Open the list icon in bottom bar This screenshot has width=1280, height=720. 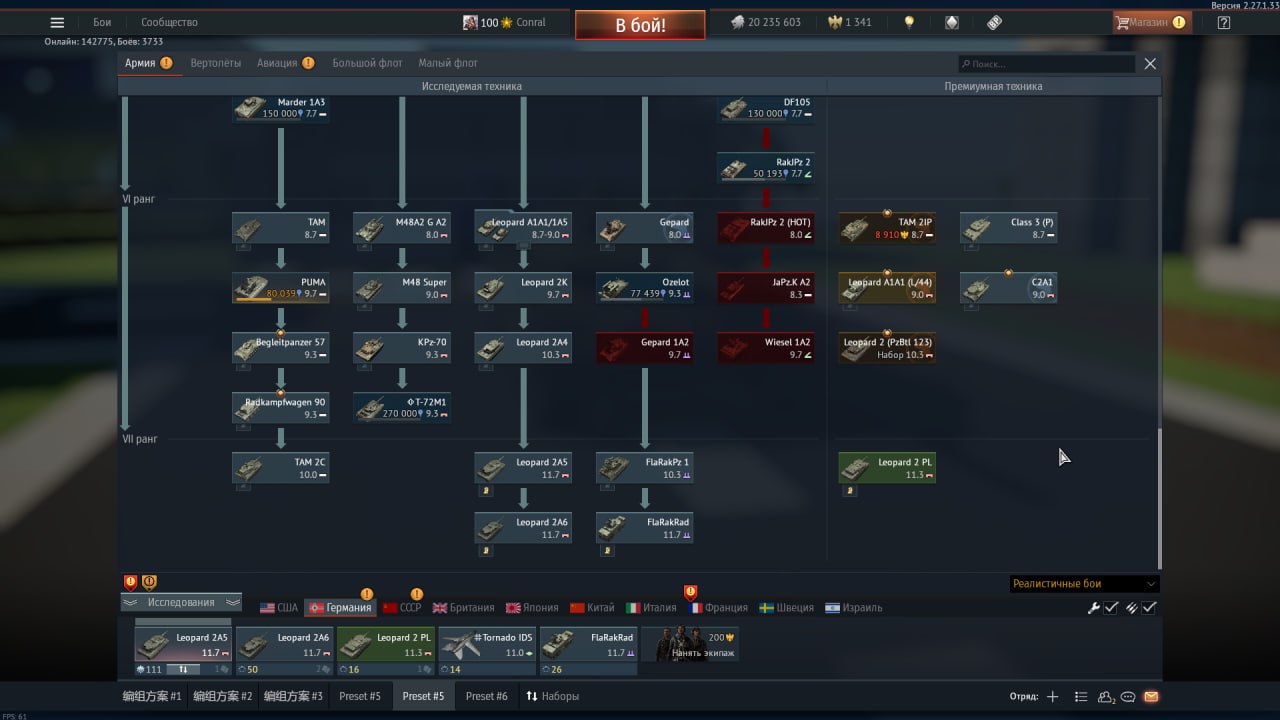click(x=1081, y=697)
